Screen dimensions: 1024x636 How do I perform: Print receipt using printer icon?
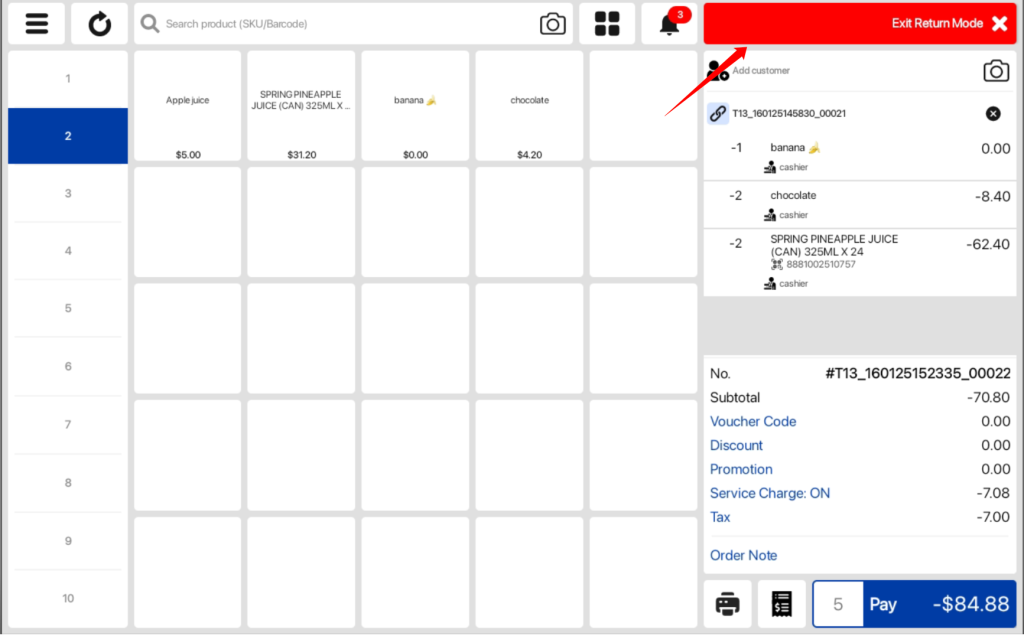coord(728,604)
